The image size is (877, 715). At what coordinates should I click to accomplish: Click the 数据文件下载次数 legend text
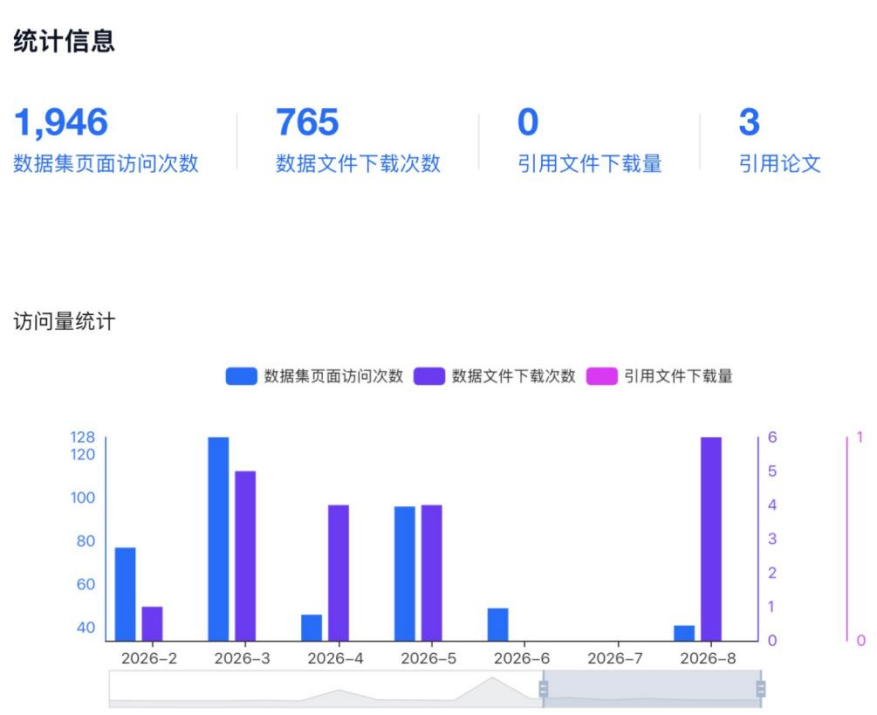[513, 376]
